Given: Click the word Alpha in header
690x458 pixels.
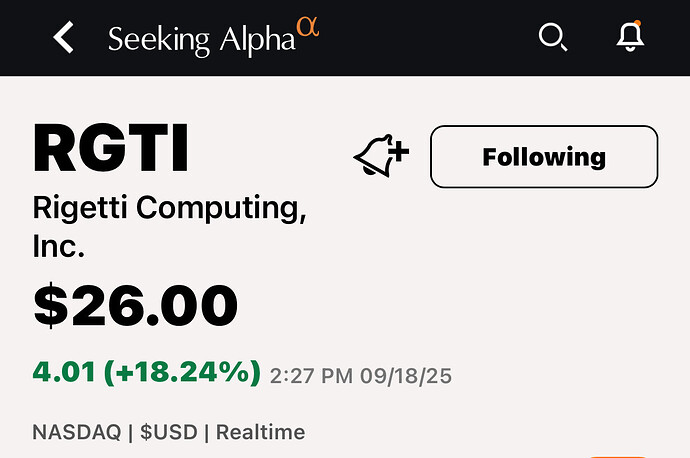Looking at the screenshot, I should 256,39.
